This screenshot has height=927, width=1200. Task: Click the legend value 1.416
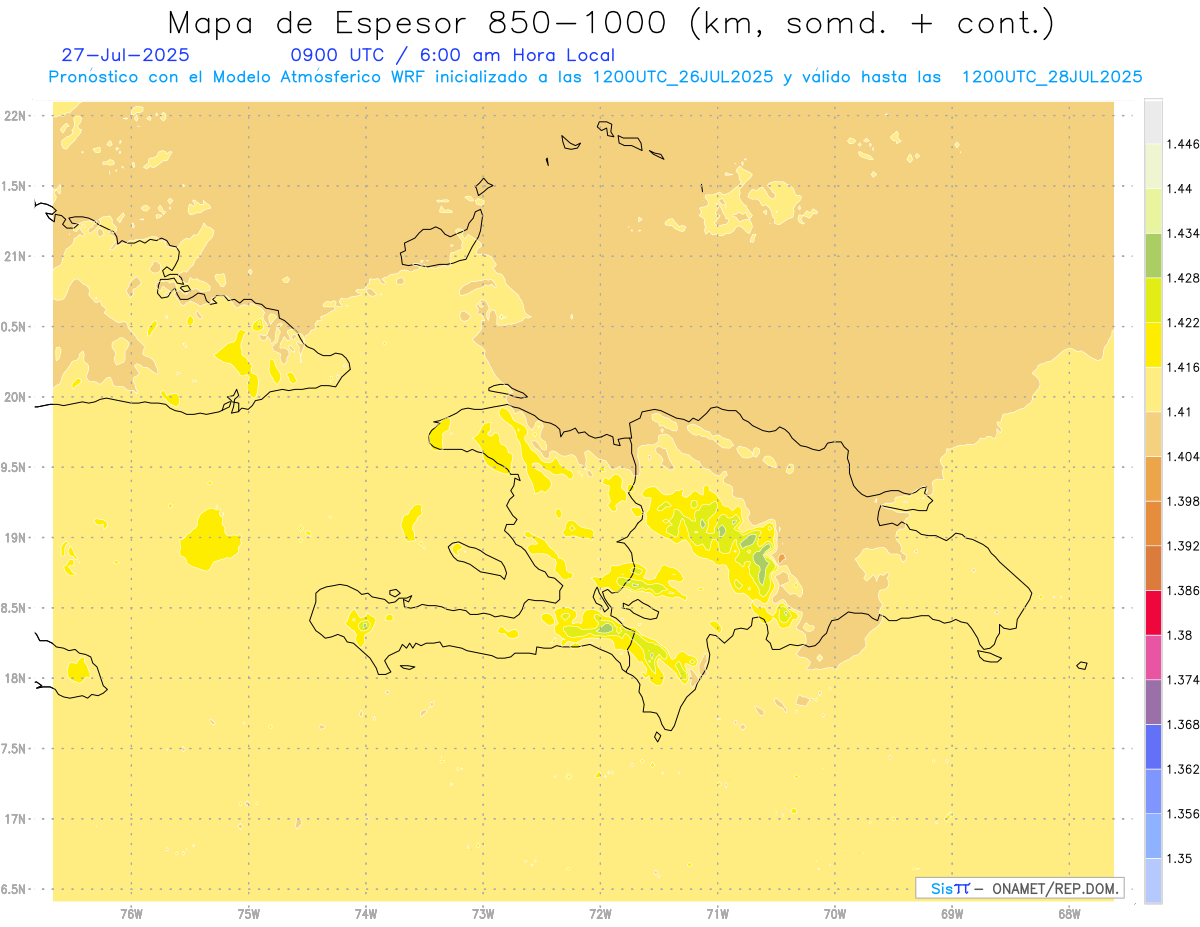click(1182, 367)
